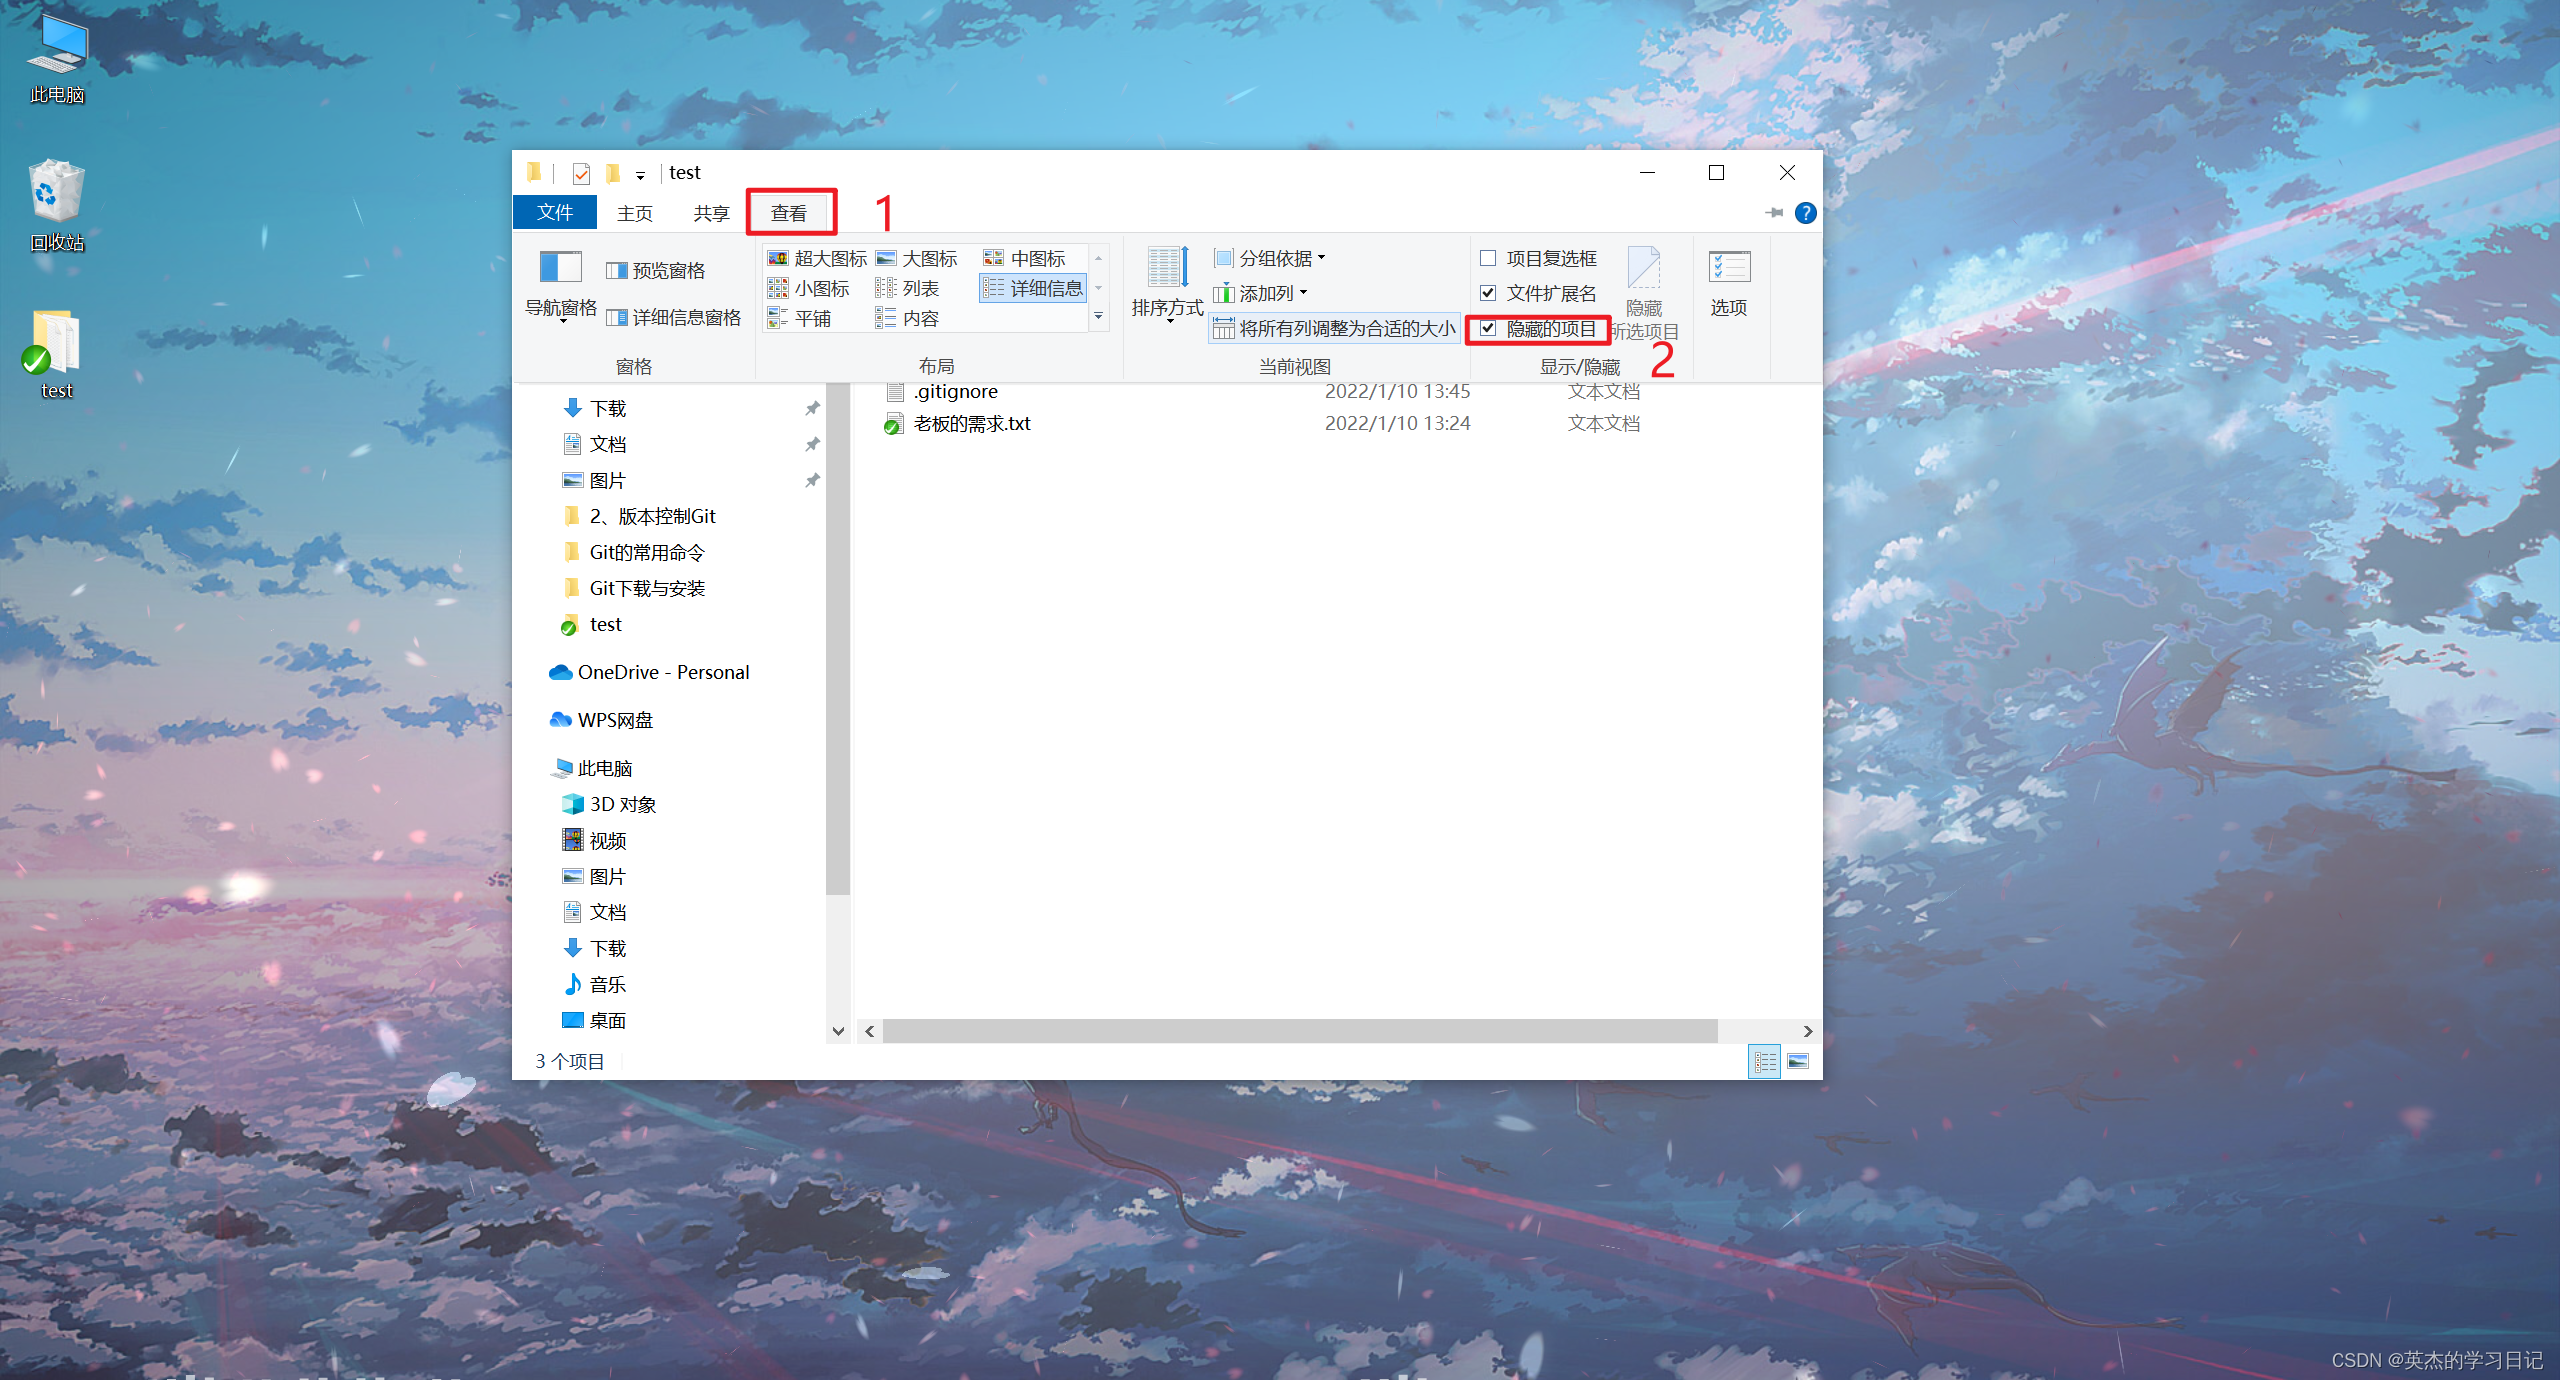Choose 平铺 tiles layout
This screenshot has height=1380, width=2560.
coord(799,319)
